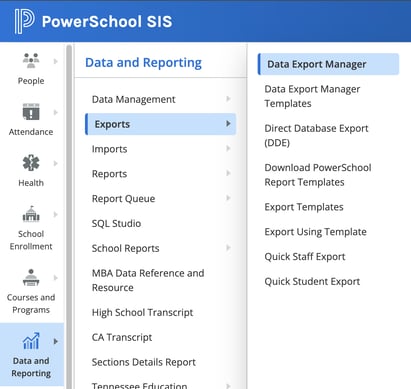This screenshot has width=411, height=389.
Task: Open Export Templates link
Action: (x=304, y=207)
